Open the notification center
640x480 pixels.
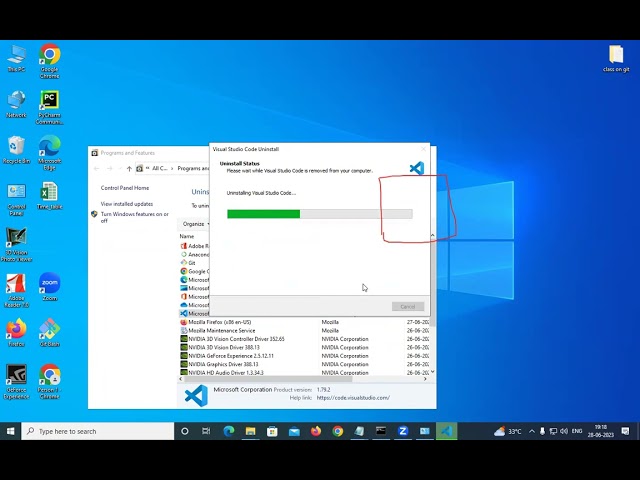click(625, 431)
